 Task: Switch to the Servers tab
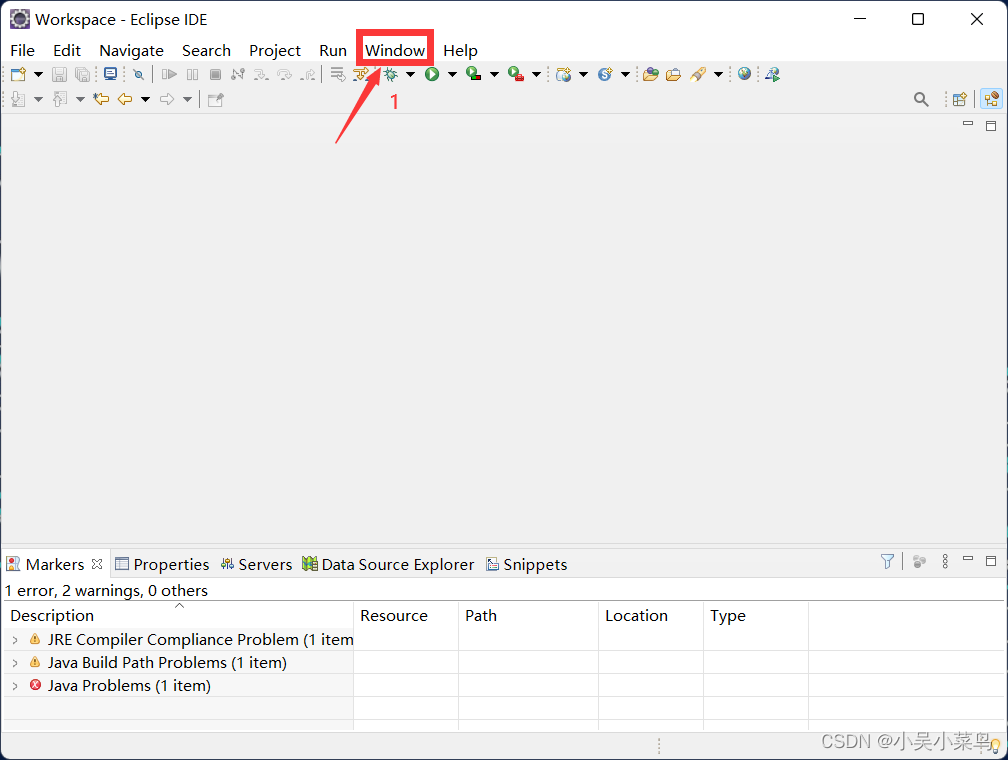coord(256,565)
